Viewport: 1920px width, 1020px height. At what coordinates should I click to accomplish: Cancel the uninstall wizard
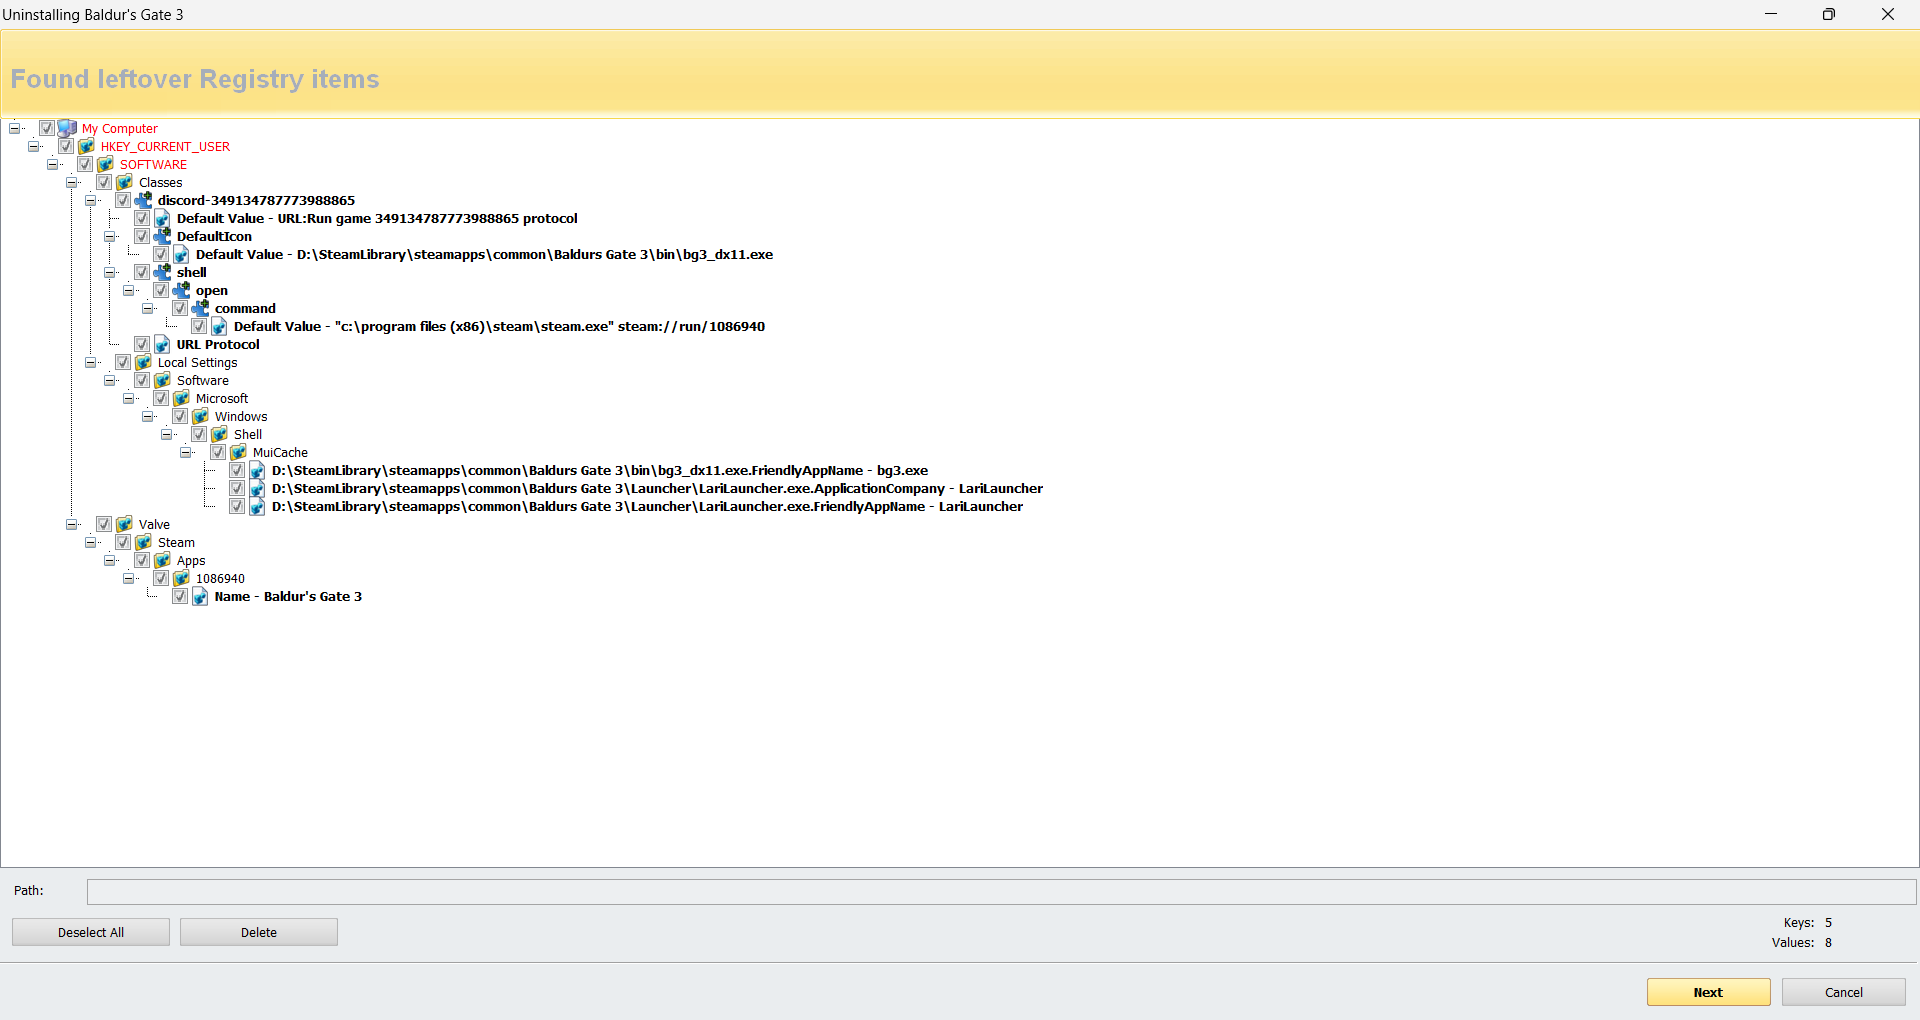coord(1844,992)
